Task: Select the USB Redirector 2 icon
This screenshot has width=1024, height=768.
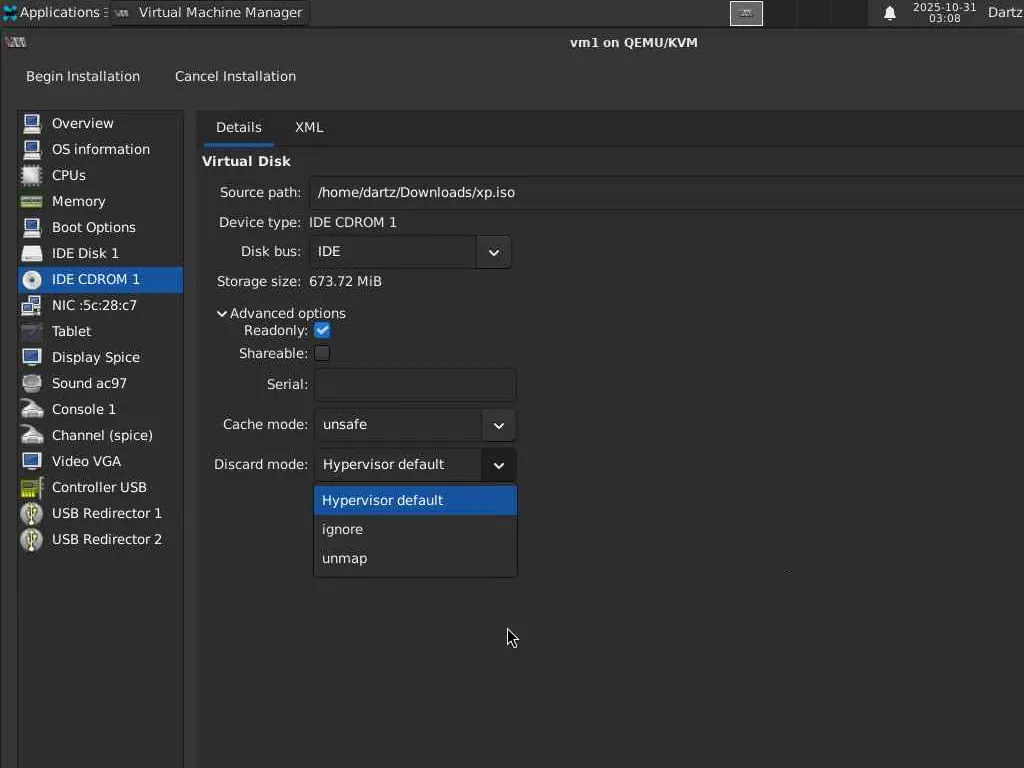Action: pos(32,539)
